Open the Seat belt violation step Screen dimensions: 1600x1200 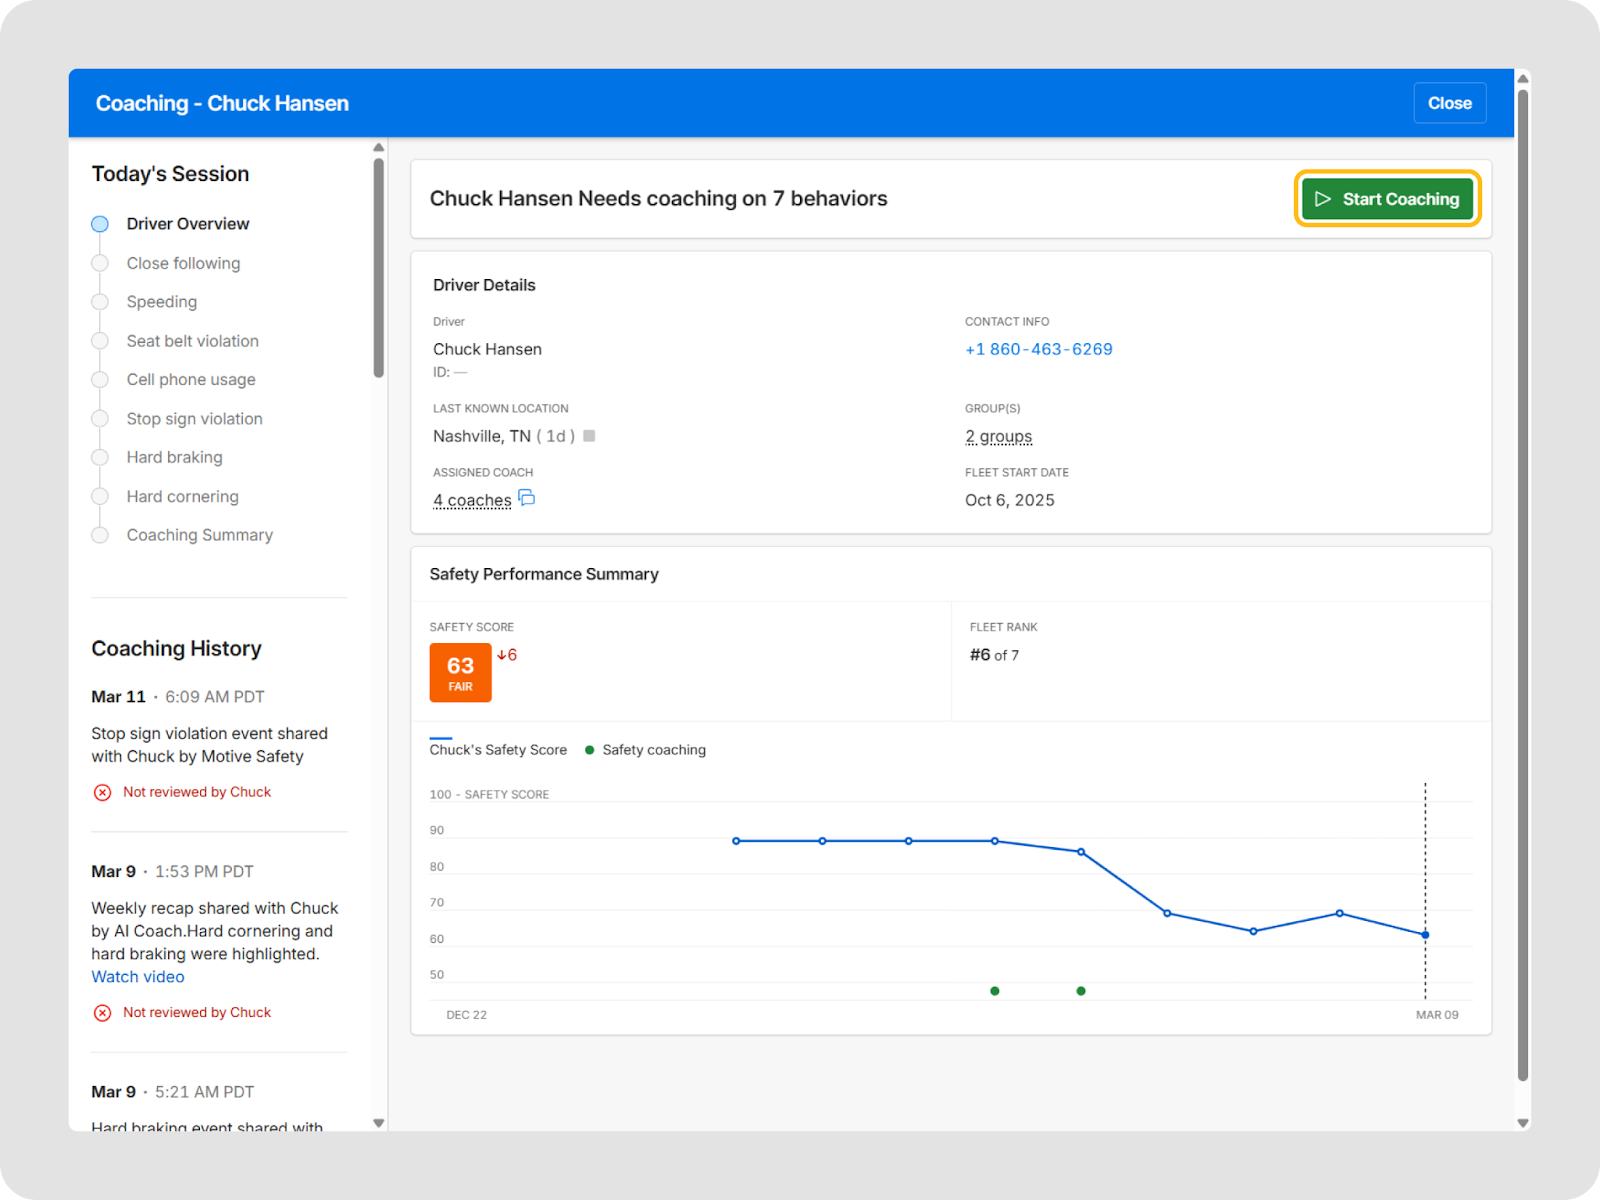point(192,341)
